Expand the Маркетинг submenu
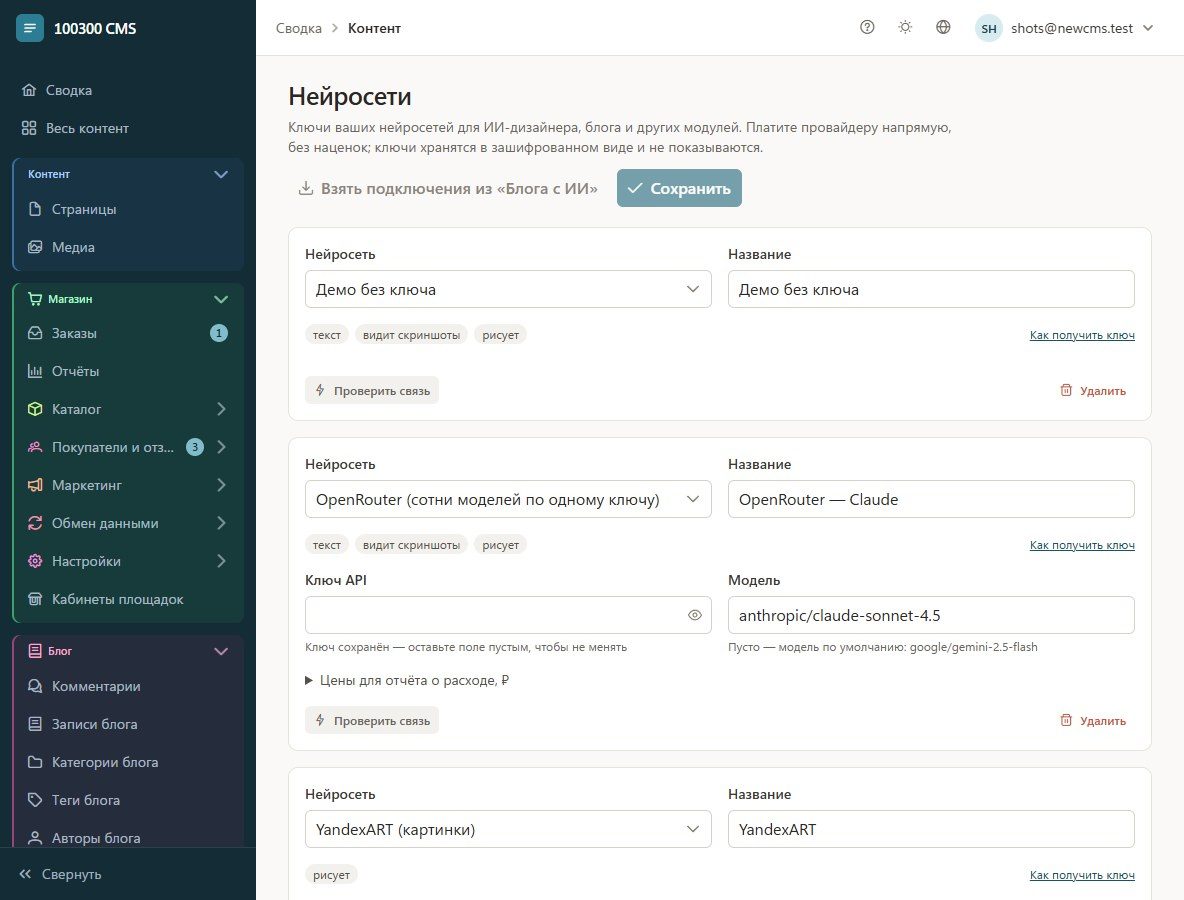 coord(220,485)
